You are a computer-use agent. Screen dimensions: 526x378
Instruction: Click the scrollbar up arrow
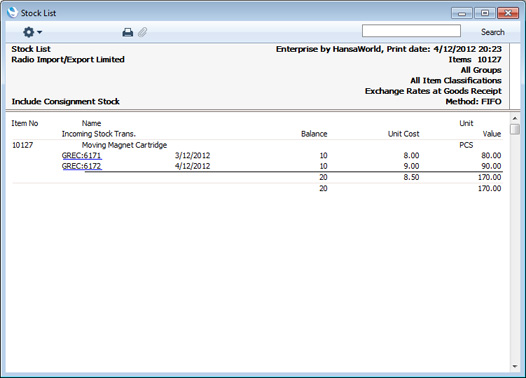point(515,118)
